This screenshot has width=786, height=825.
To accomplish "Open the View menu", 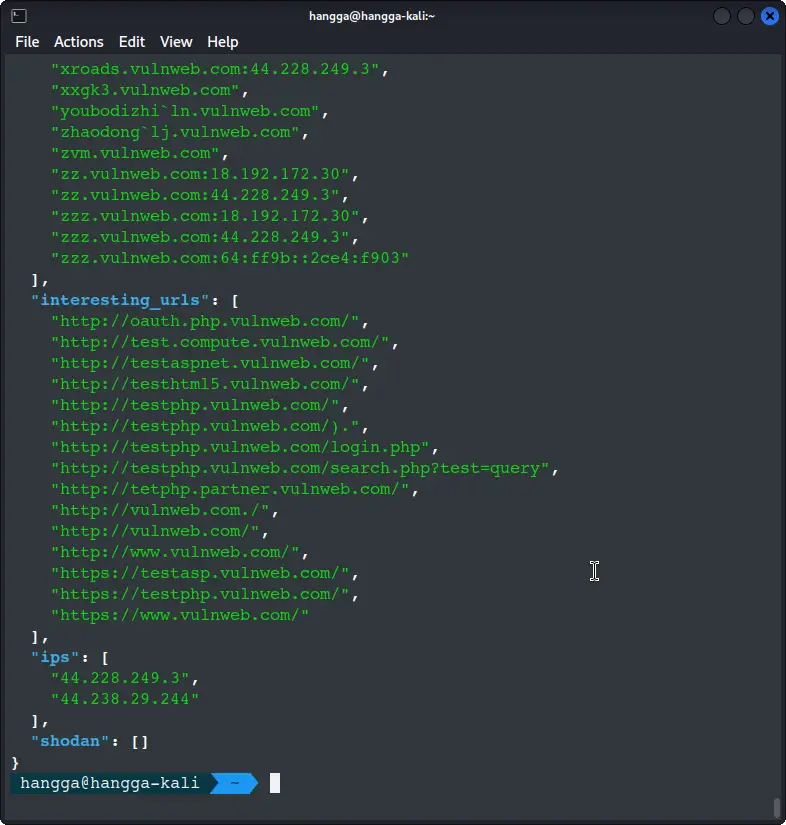I will 176,42.
